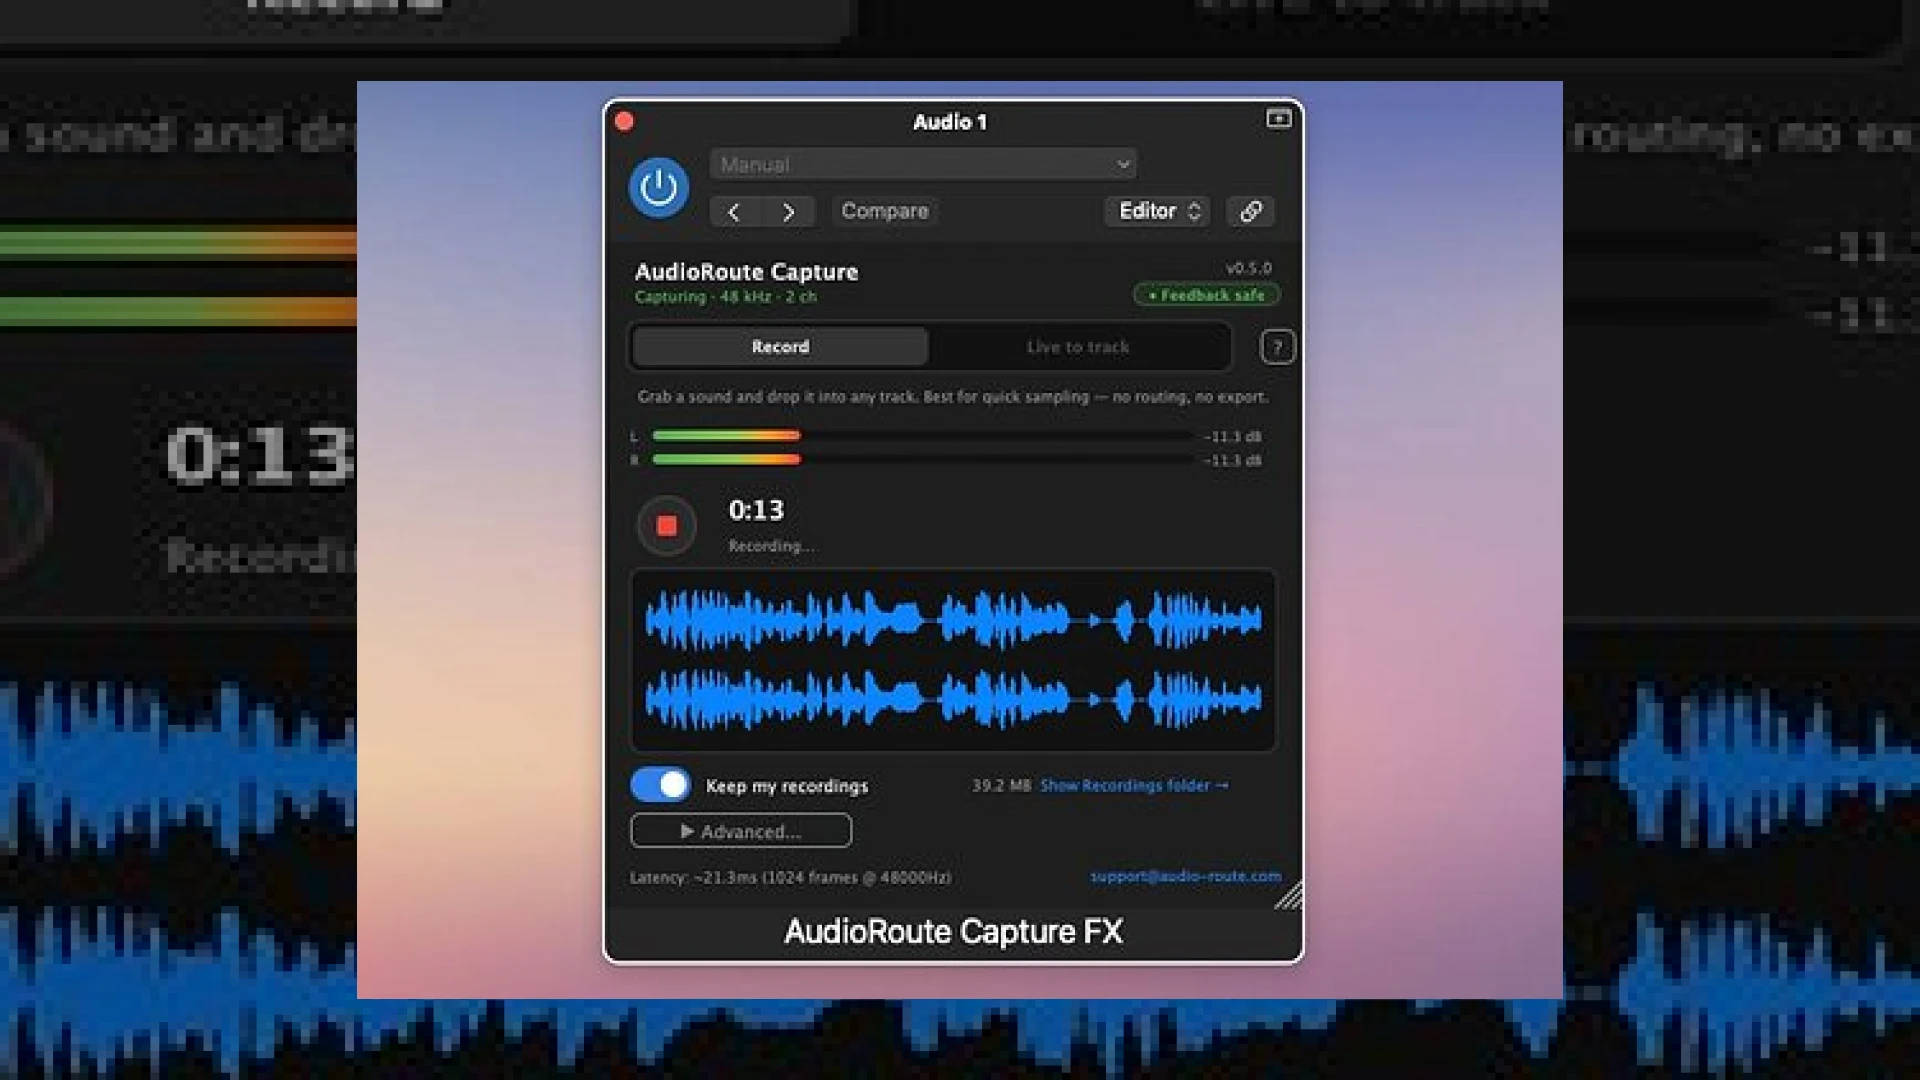
Task: Click the v0.5.0 version label
Action: (x=1249, y=268)
